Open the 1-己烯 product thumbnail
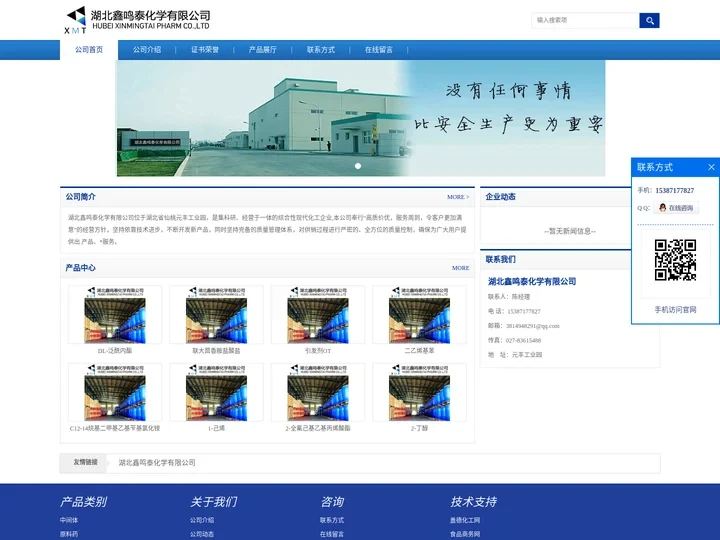The width and height of the screenshot is (720, 540). pos(216,393)
